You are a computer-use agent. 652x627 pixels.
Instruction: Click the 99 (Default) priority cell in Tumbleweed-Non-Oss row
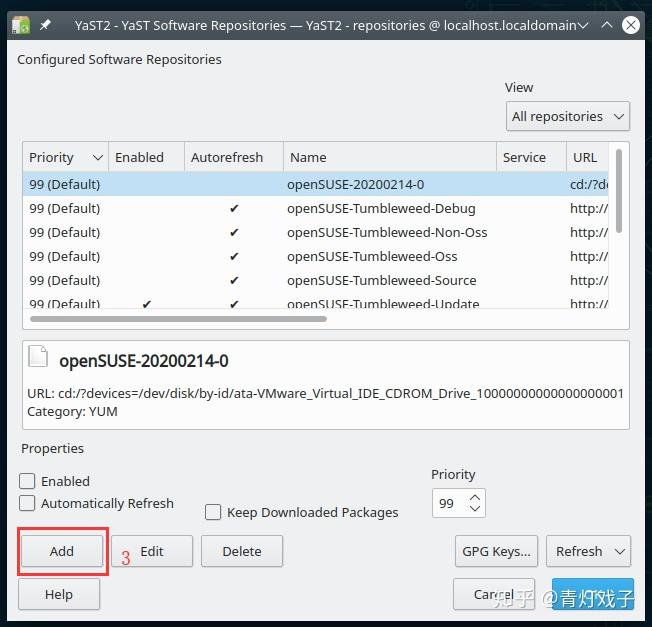[64, 232]
